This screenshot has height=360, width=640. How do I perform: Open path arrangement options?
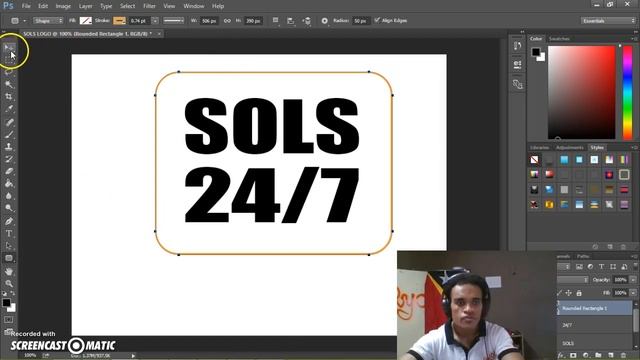307,20
